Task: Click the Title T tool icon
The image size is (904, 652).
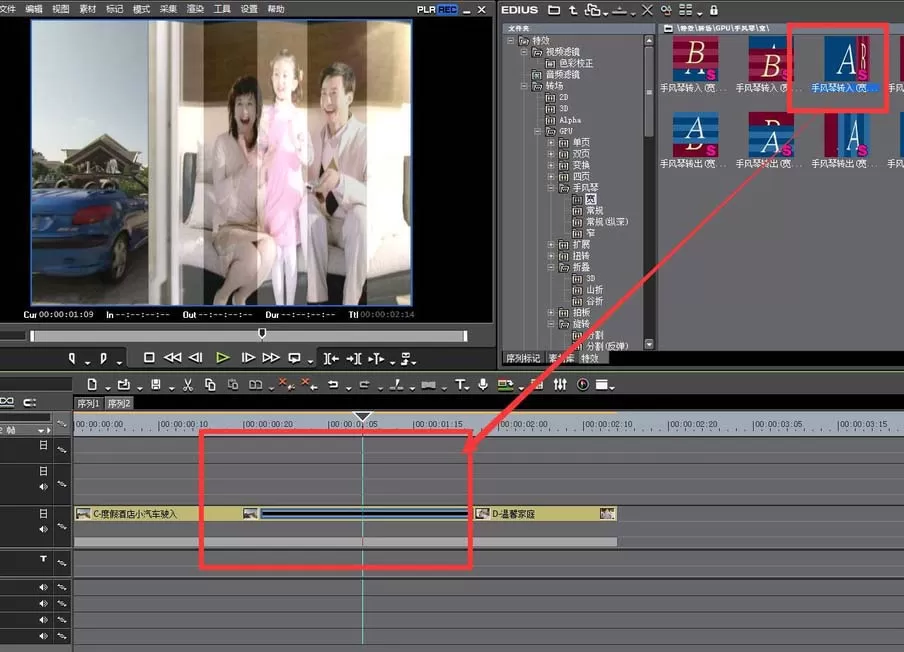Action: pyautogui.click(x=460, y=385)
